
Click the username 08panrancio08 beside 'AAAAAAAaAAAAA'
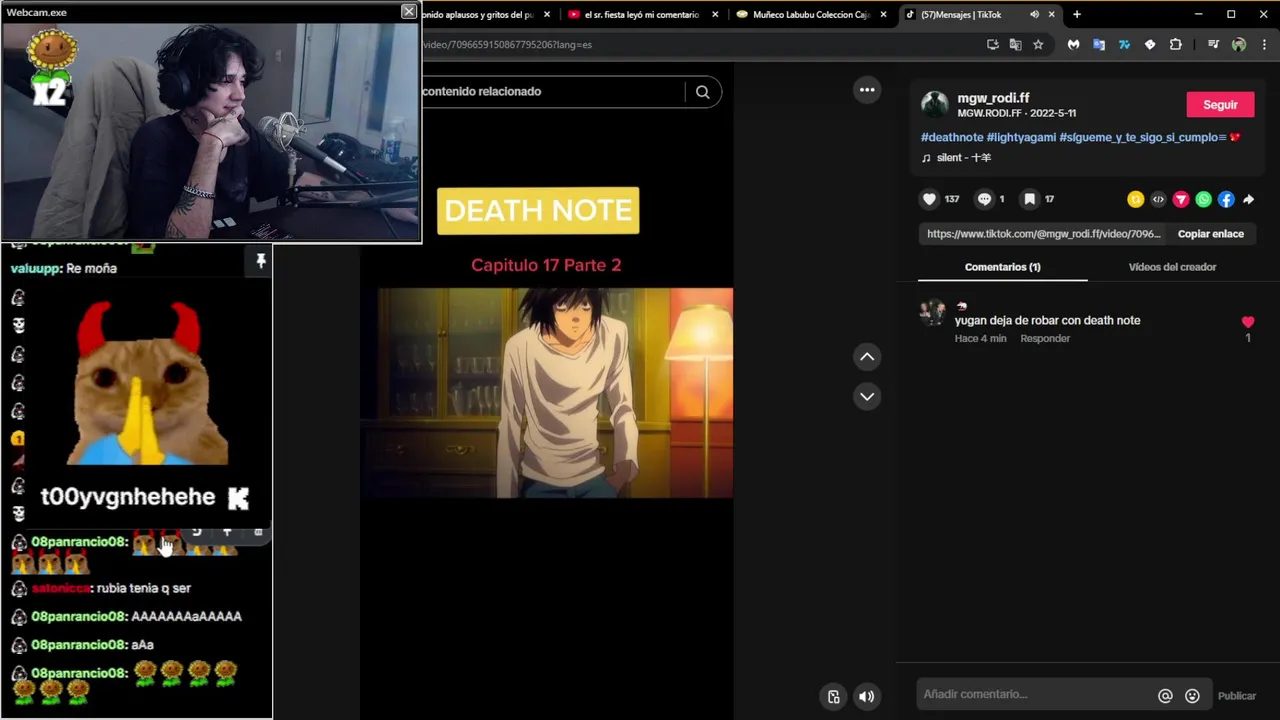79,617
